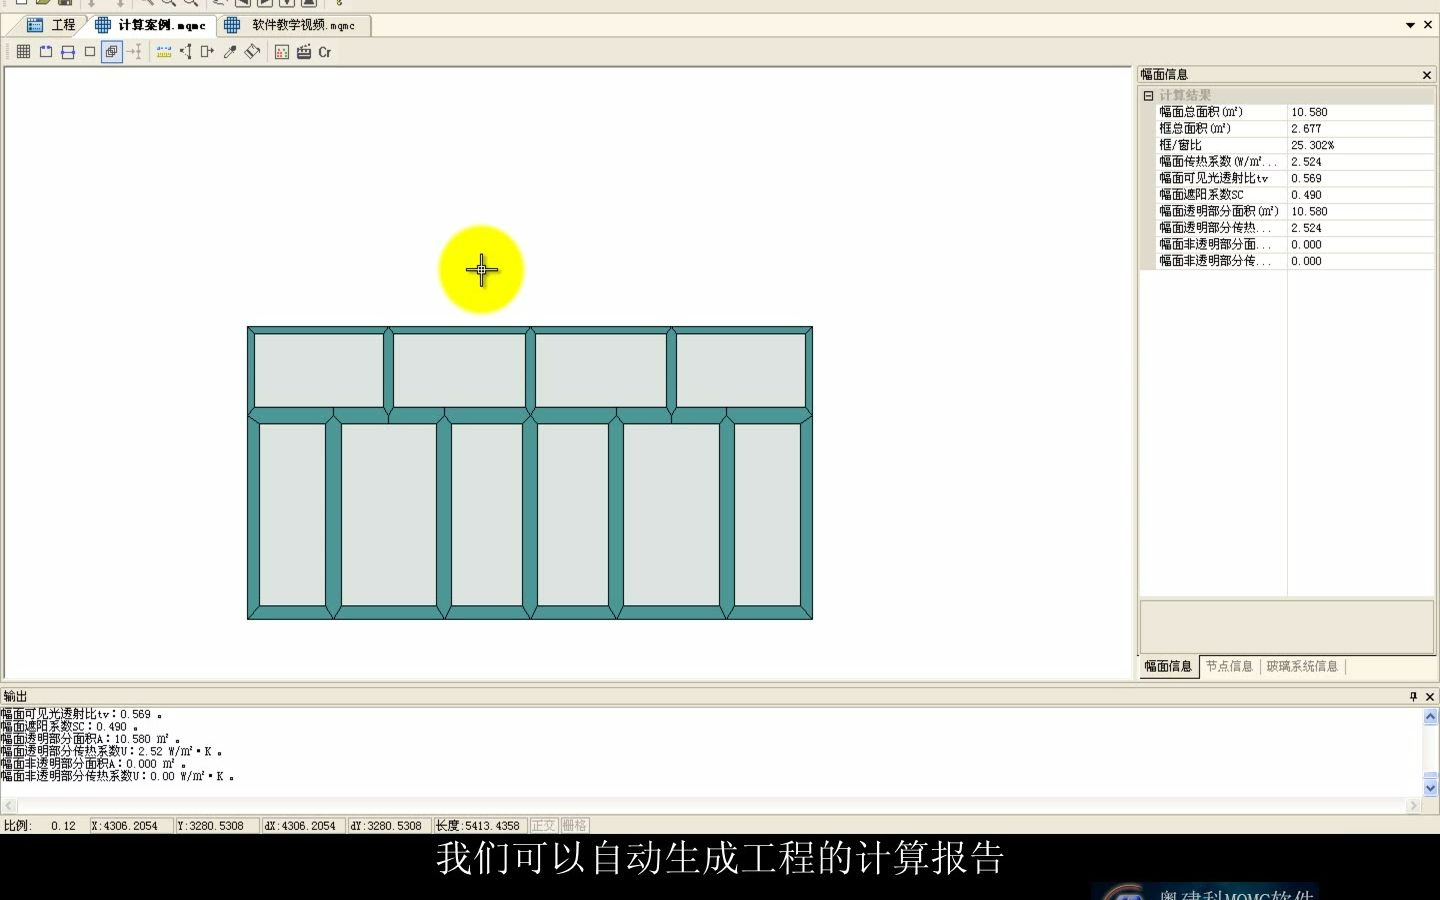
Task: Click the clapperboard video toolbar icon
Action: pos(304,52)
